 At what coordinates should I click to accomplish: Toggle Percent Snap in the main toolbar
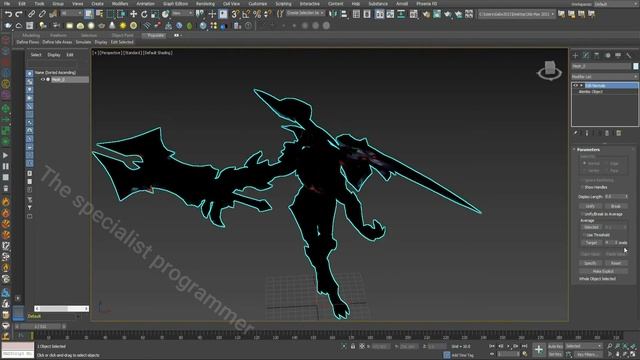(x=257, y=14)
